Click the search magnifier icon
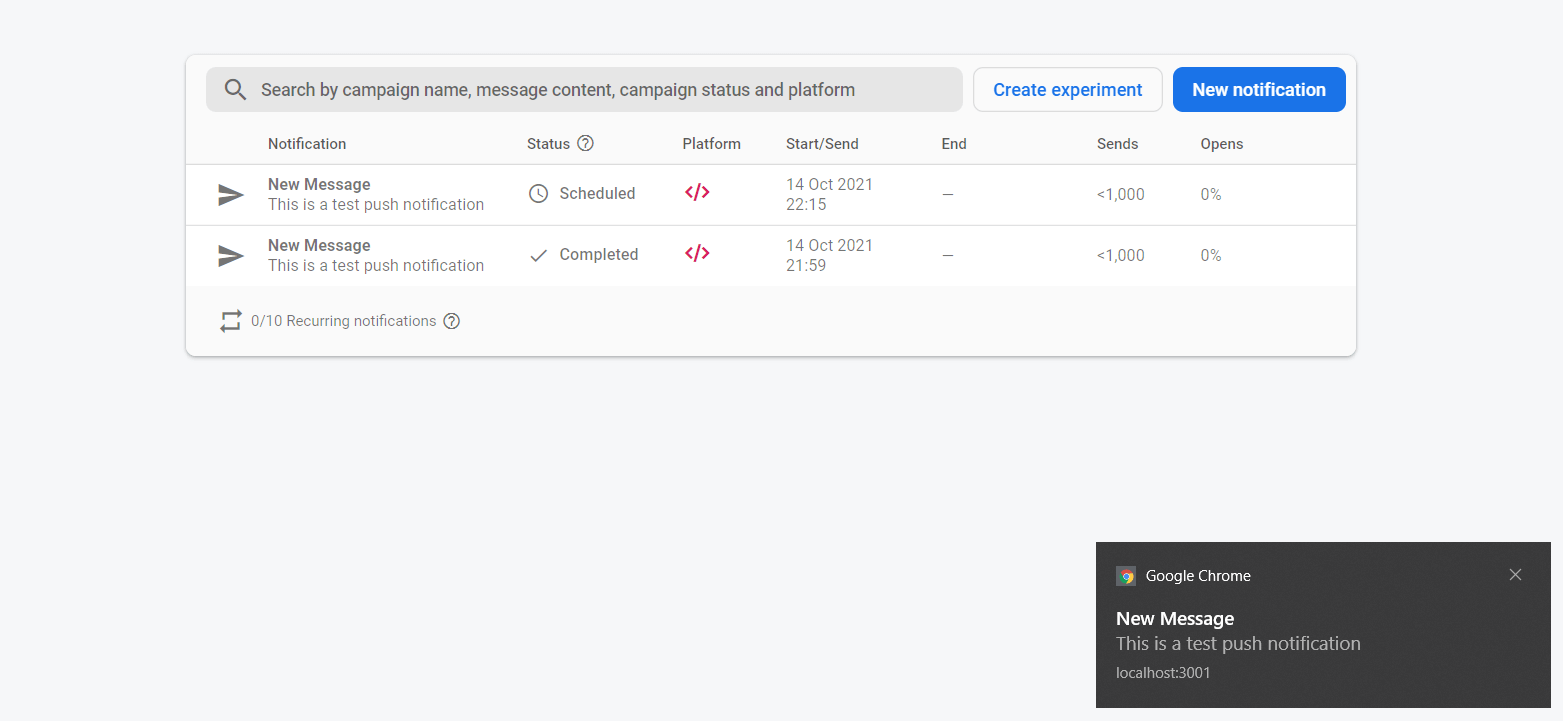The width and height of the screenshot is (1563, 721). (235, 90)
